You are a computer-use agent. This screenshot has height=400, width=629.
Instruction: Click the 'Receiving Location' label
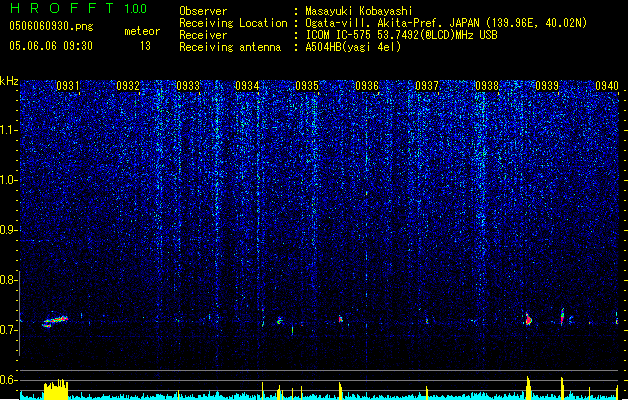(x=233, y=23)
